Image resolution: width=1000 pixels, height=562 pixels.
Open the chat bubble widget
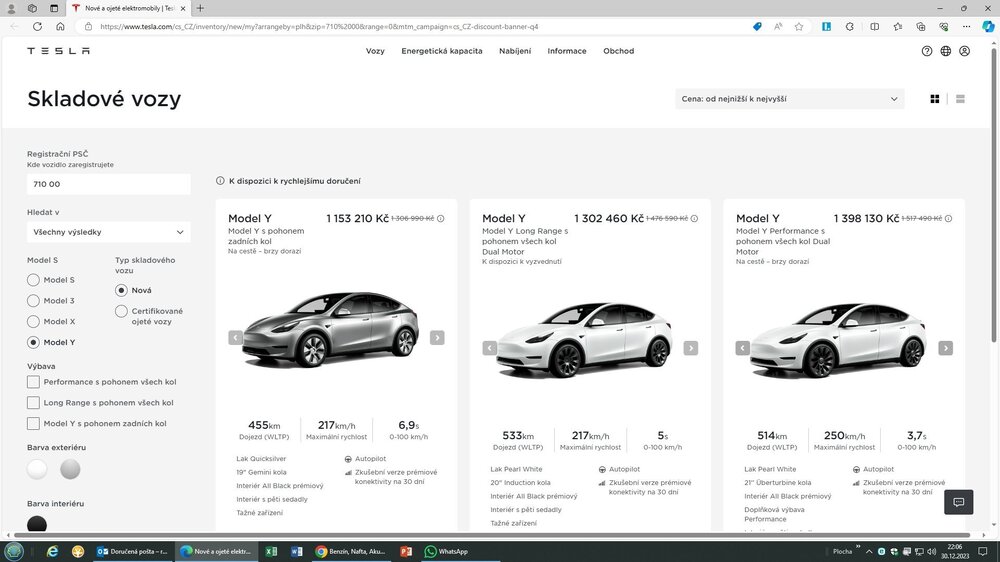(x=959, y=502)
